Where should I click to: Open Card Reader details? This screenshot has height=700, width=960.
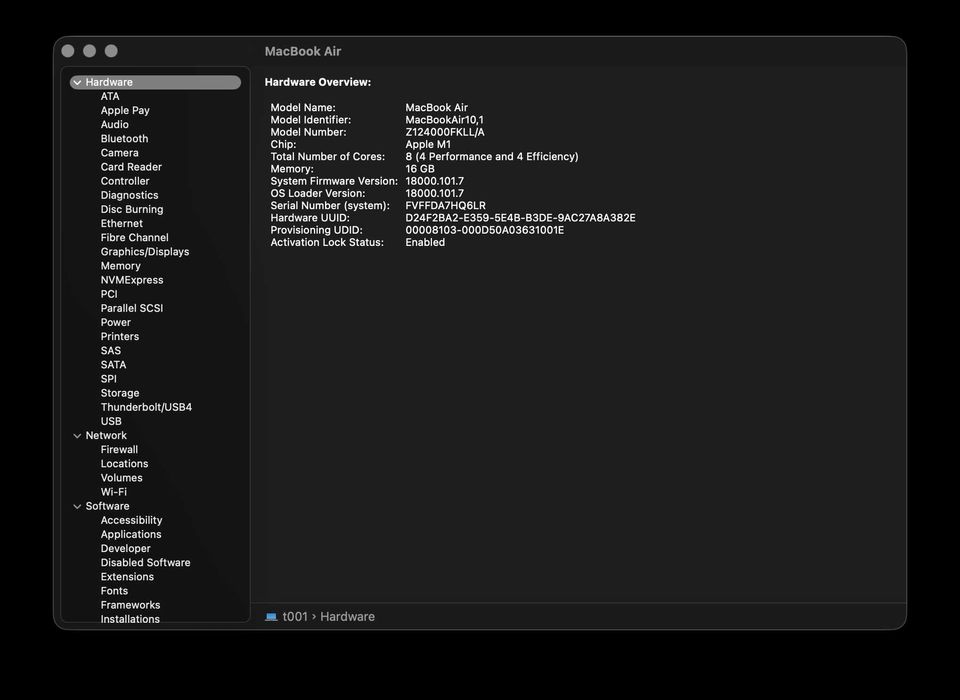(131, 167)
